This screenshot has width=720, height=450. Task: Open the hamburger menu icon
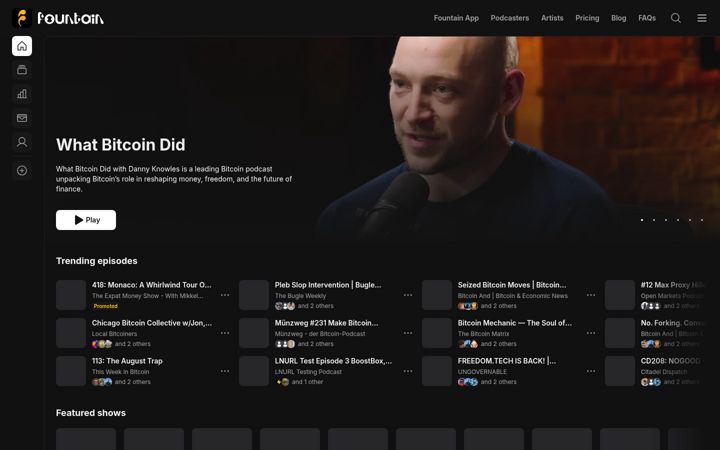pos(702,18)
